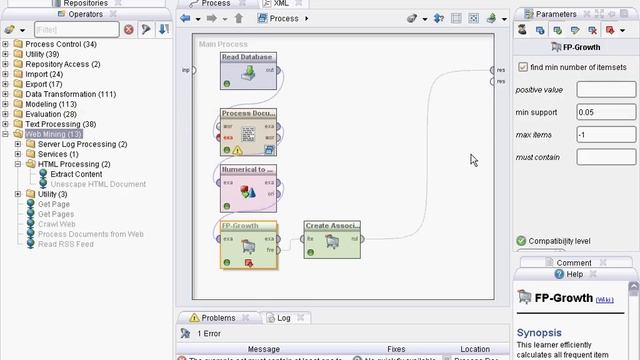Open the FP-Growth Wiki link
Image resolution: width=640 pixels, height=360 pixels.
click(604, 300)
